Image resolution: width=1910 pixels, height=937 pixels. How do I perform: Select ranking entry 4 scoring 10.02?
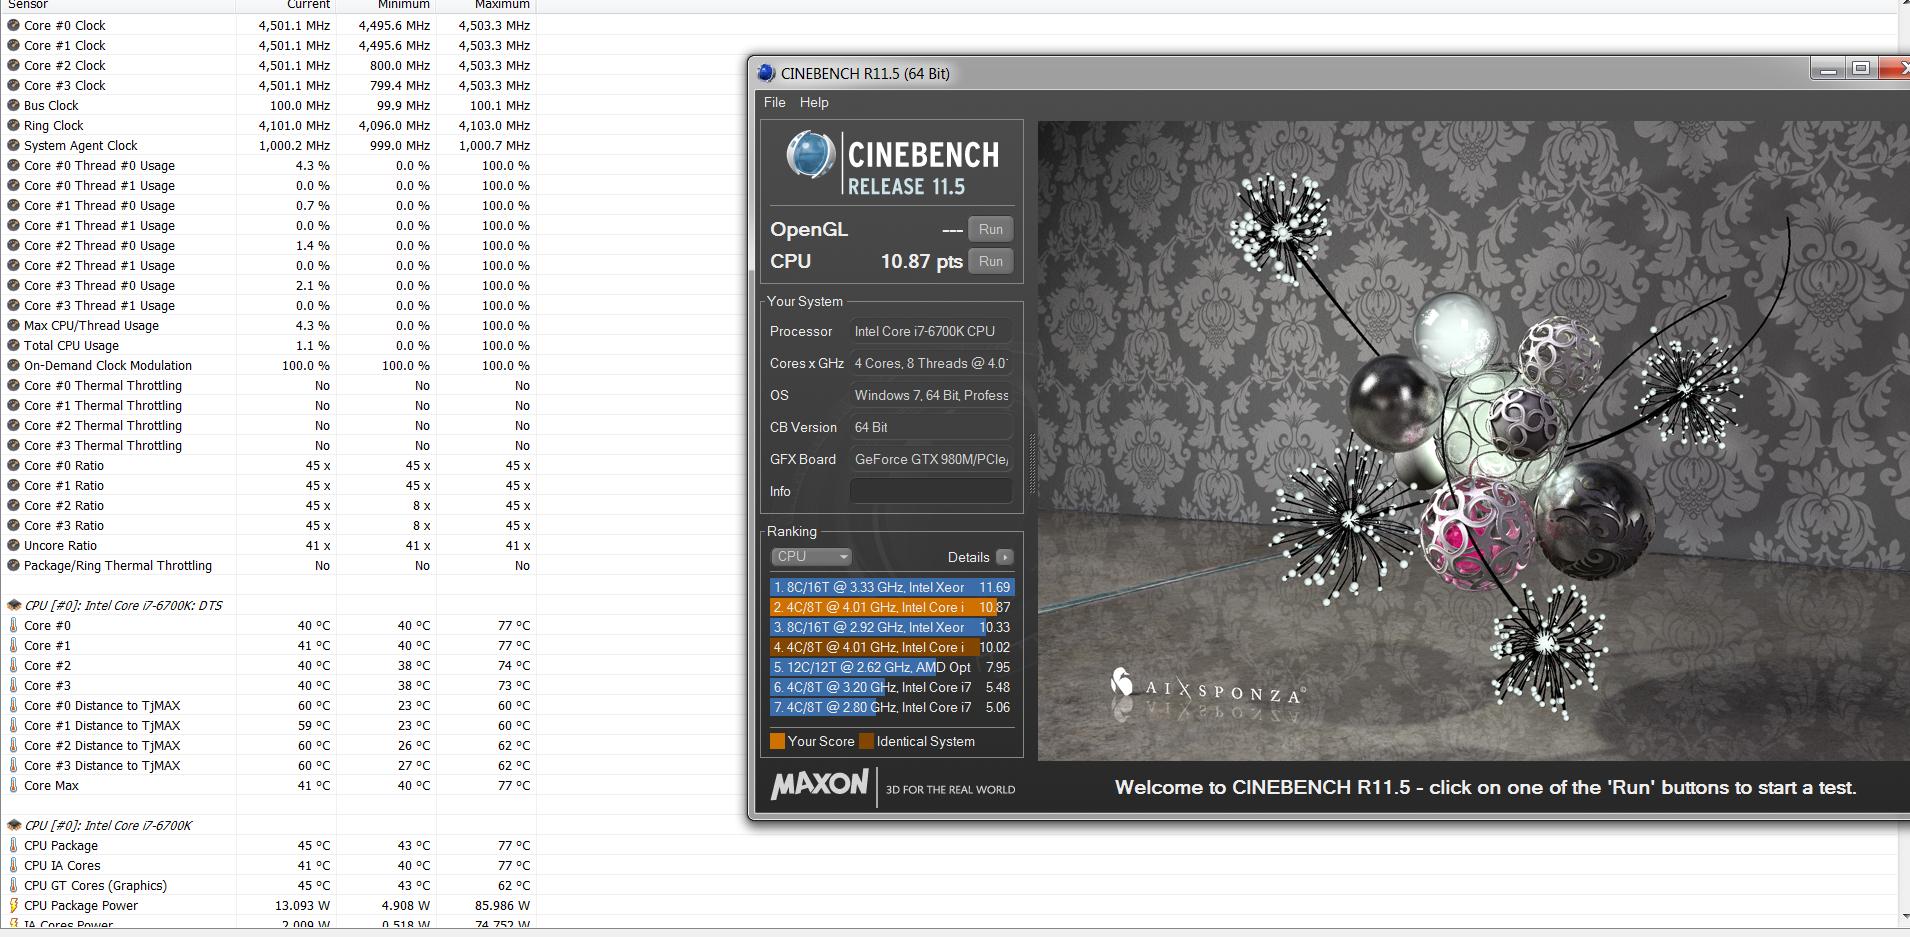pos(891,647)
